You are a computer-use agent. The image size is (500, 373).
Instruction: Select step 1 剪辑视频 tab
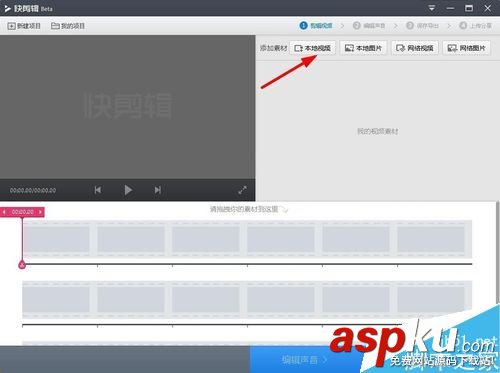(x=316, y=25)
